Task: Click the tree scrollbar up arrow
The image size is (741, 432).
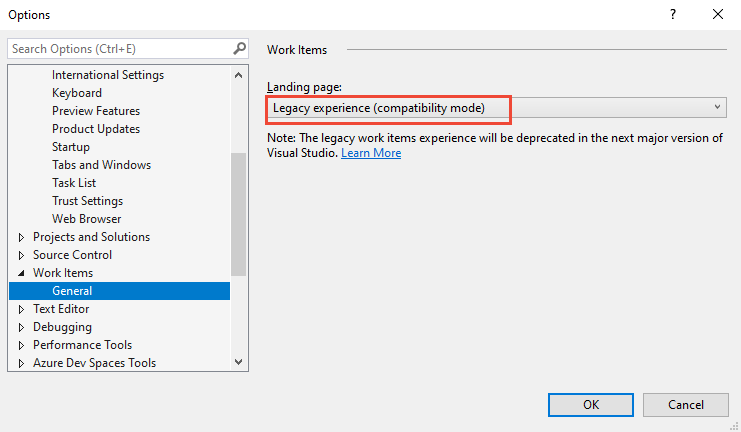Action: tap(239, 75)
